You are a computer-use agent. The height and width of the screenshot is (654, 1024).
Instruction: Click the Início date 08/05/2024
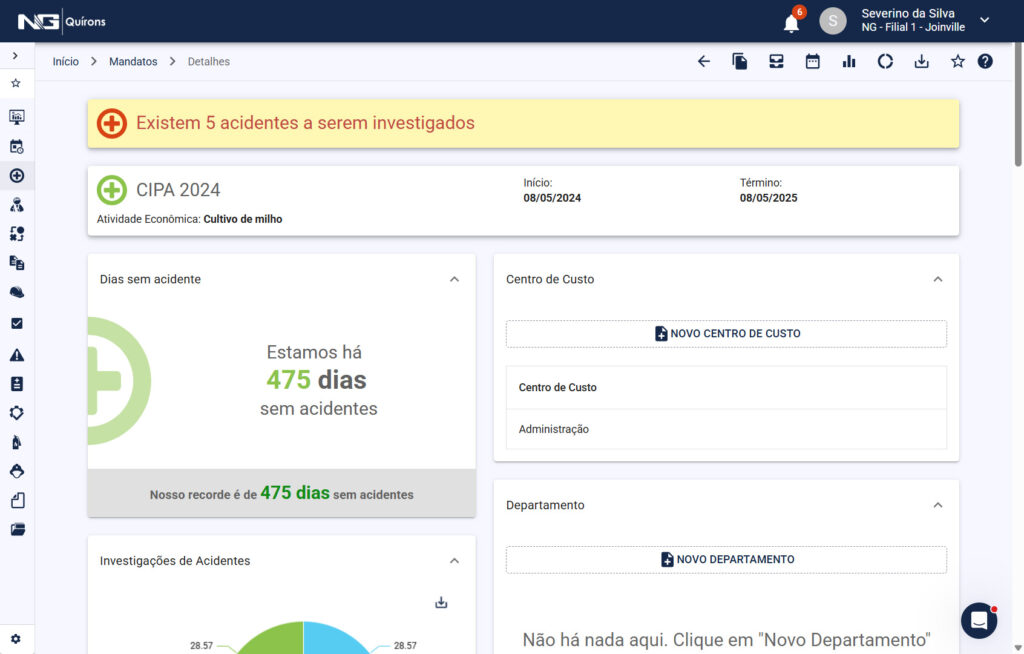tap(552, 198)
